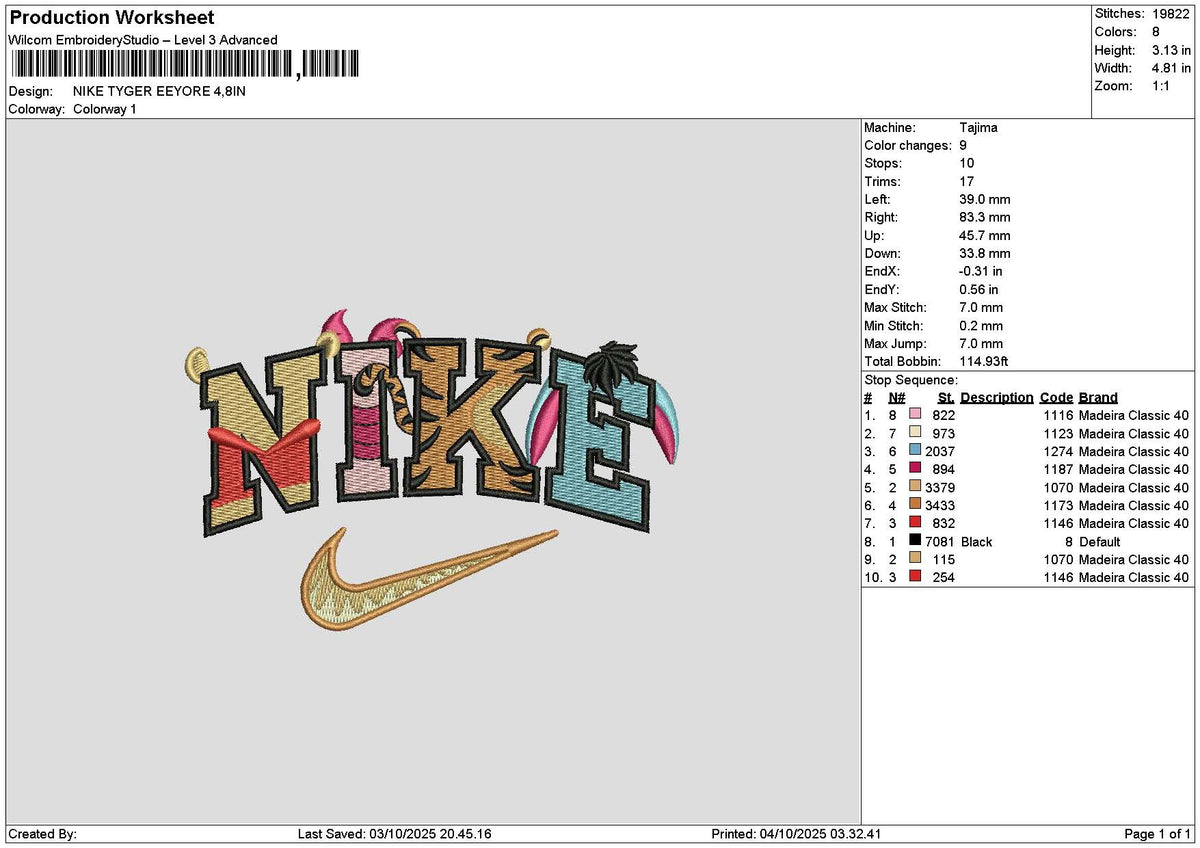Click the Left value '39.0 mm'
This screenshot has width=1200, height=848.
point(984,199)
